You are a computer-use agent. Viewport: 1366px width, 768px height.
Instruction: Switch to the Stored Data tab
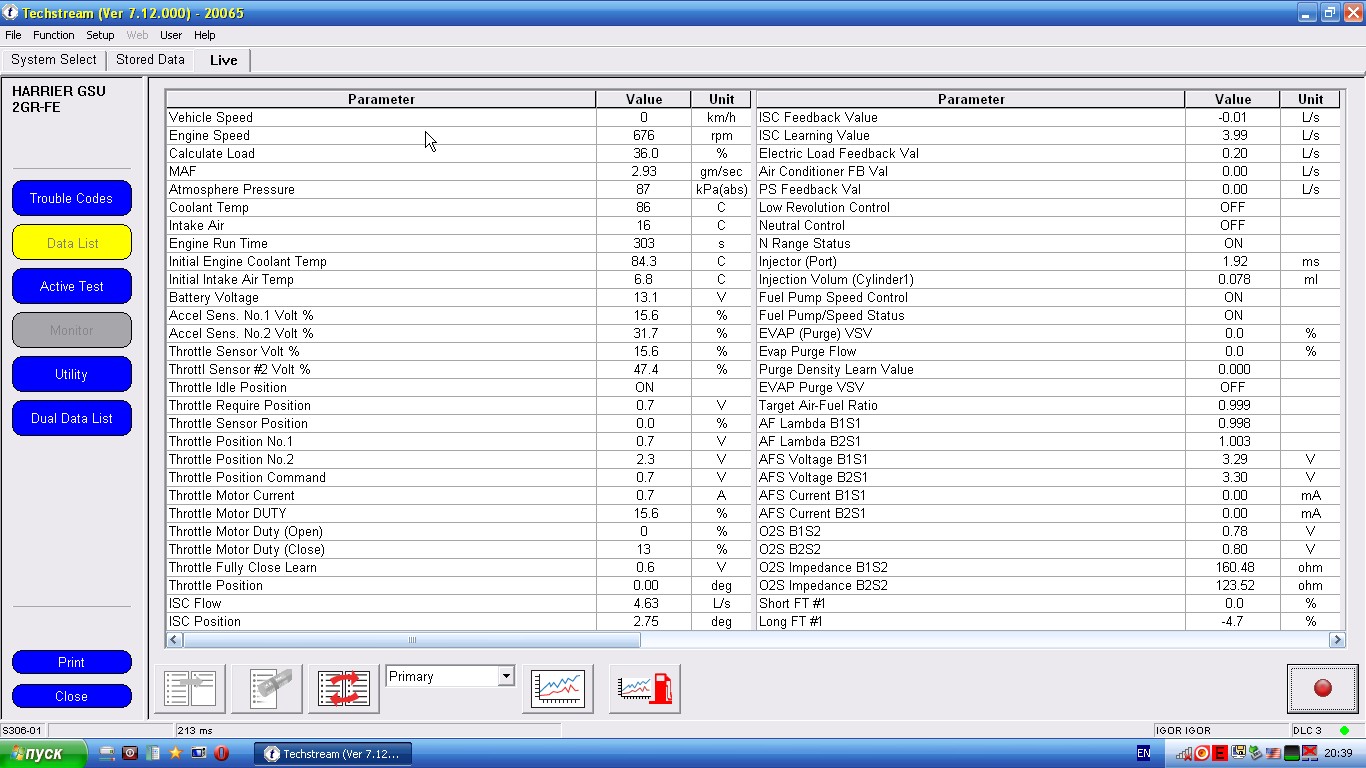[x=150, y=60]
